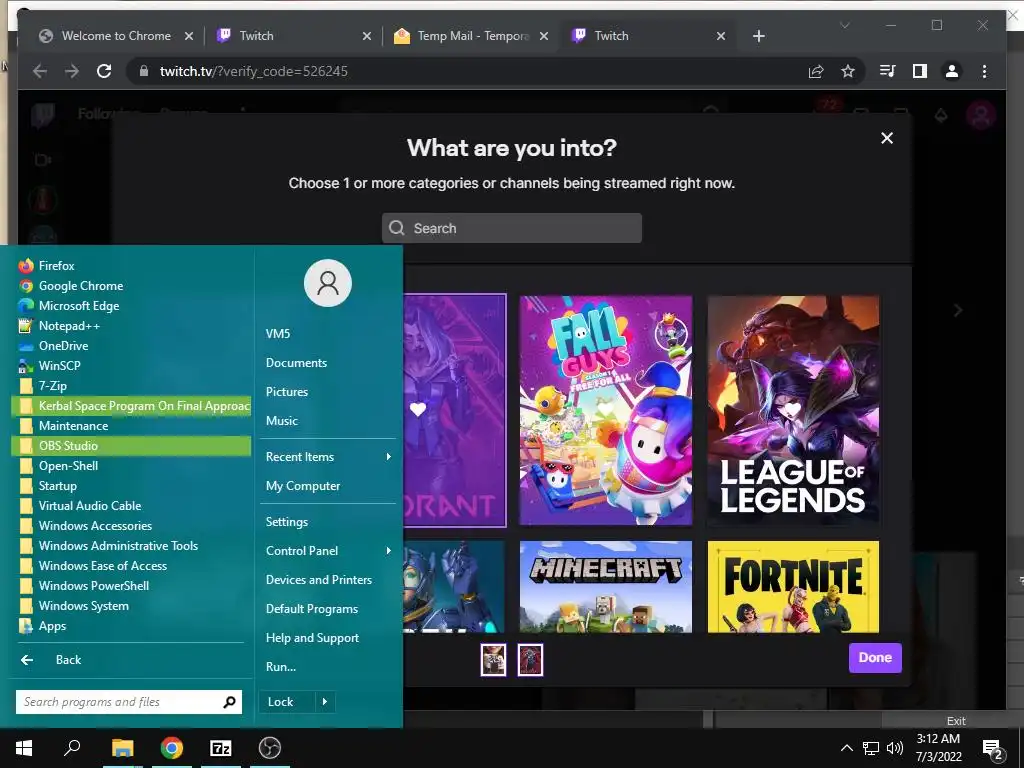
Task: Open Devices and Printers
Action: (319, 580)
